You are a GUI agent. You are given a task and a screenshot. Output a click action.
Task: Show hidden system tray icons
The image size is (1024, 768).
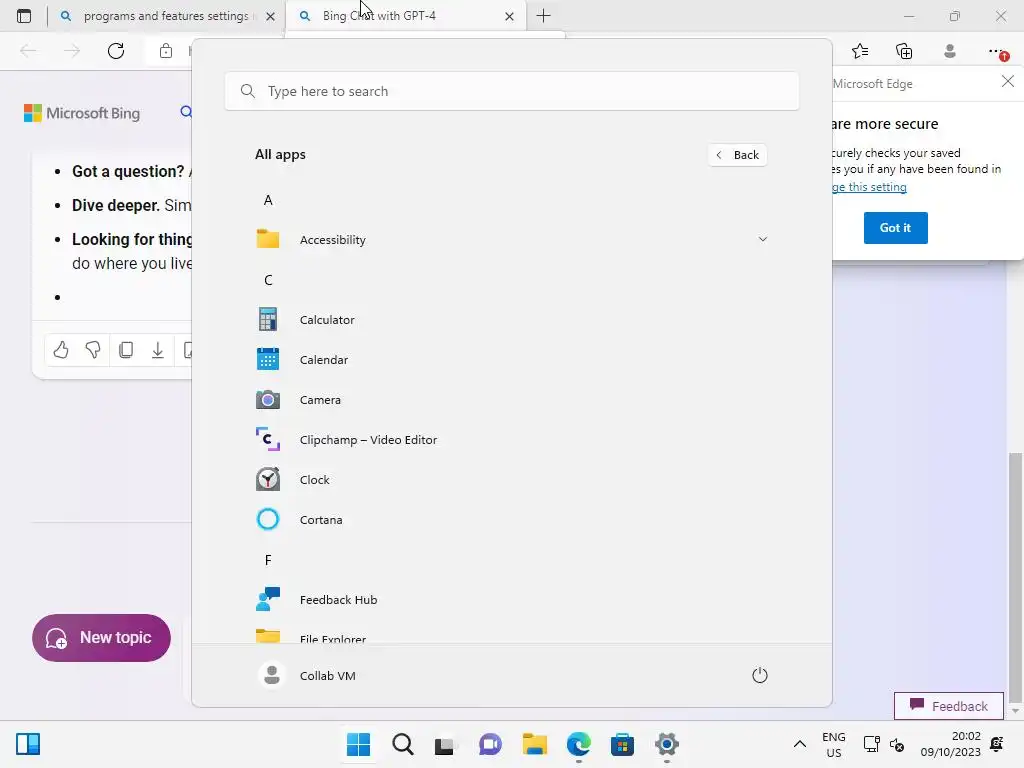tap(799, 744)
